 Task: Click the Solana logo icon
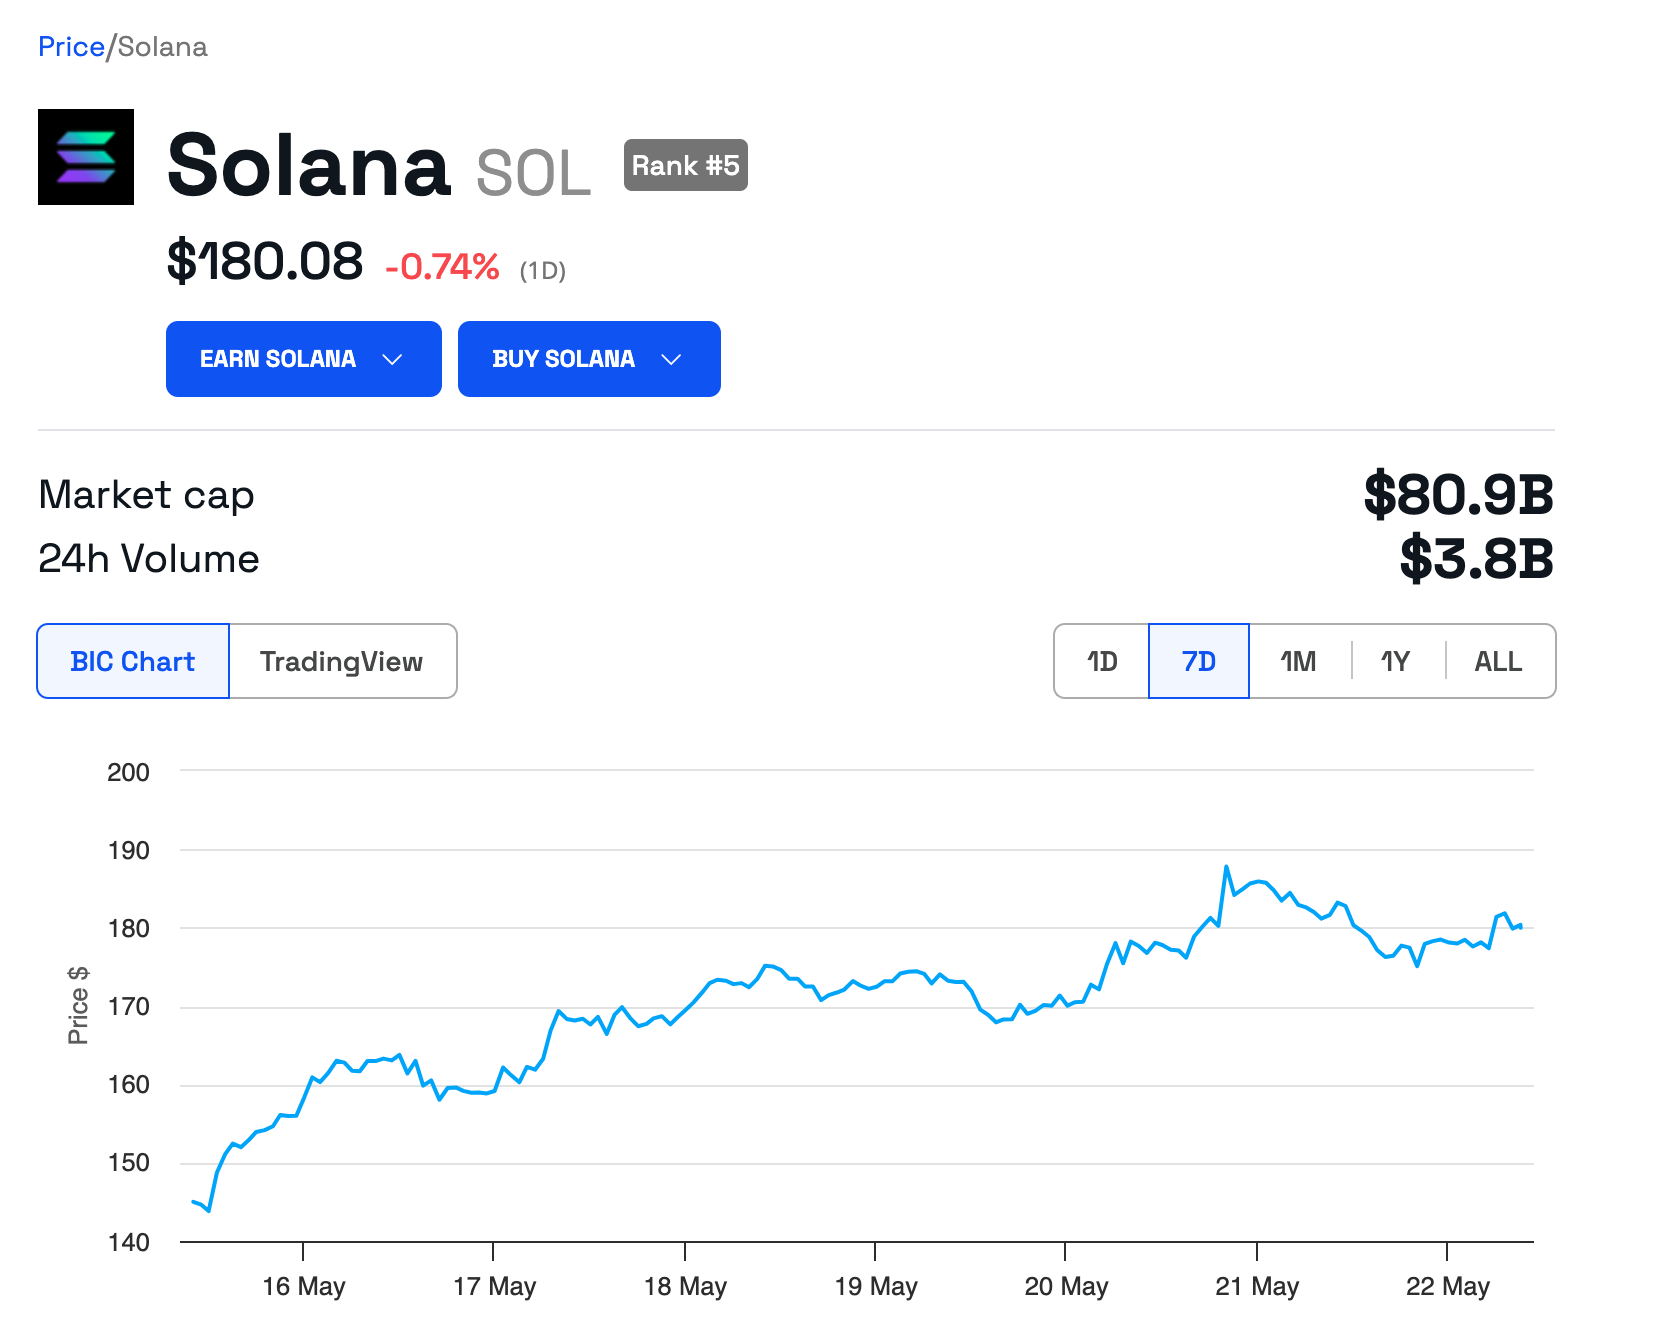pyautogui.click(x=86, y=157)
